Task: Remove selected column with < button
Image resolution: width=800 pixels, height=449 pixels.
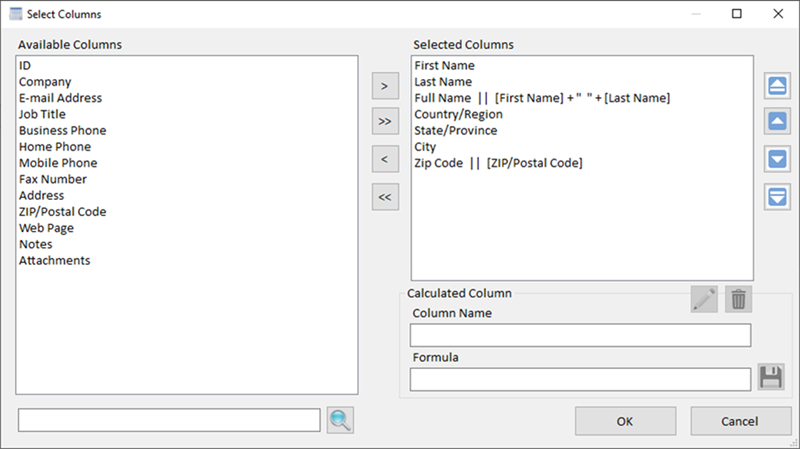Action: pyautogui.click(x=385, y=159)
